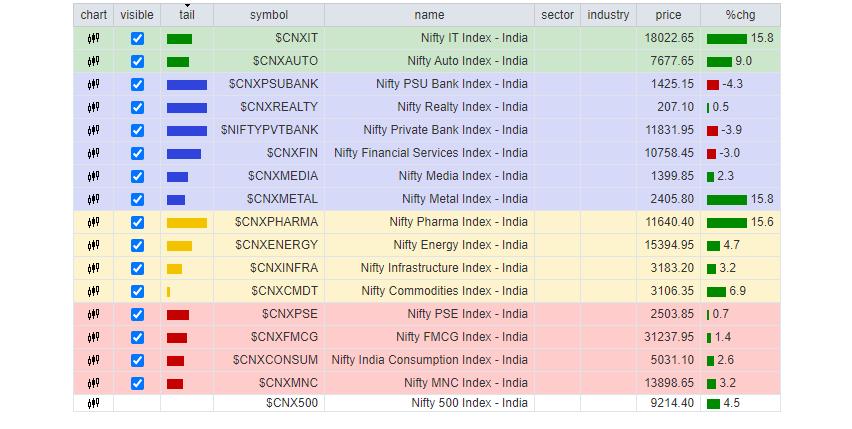
Task: Click chart icon for Nifty Realty Index
Action: coord(93,107)
